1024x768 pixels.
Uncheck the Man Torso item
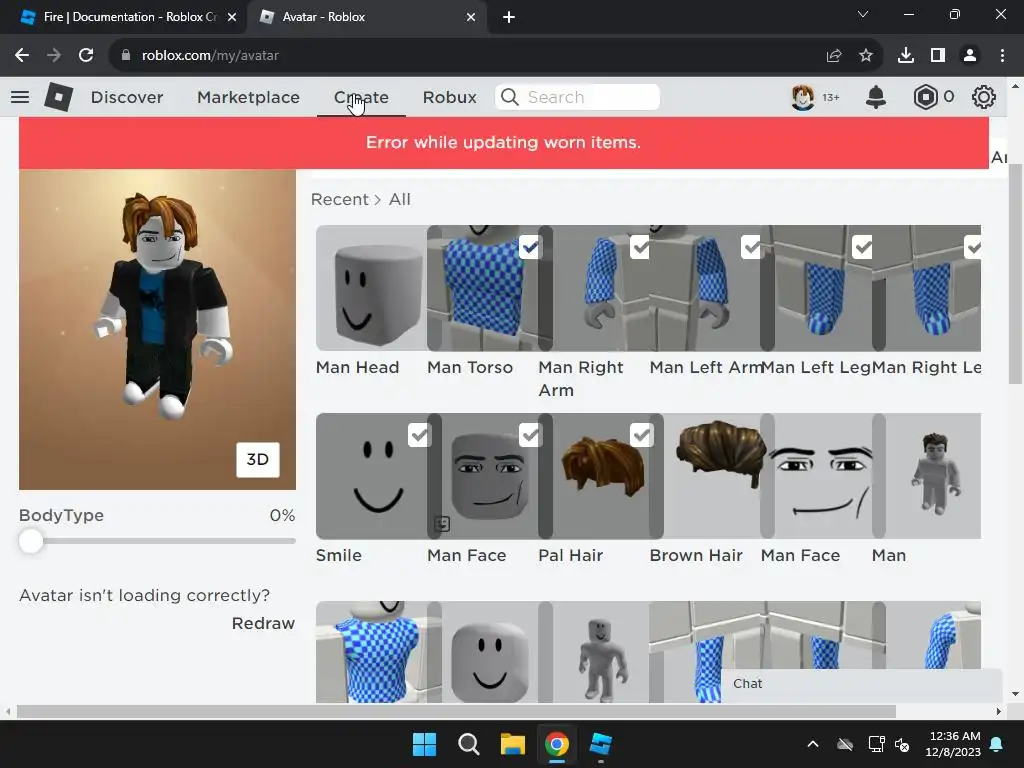tap(530, 248)
